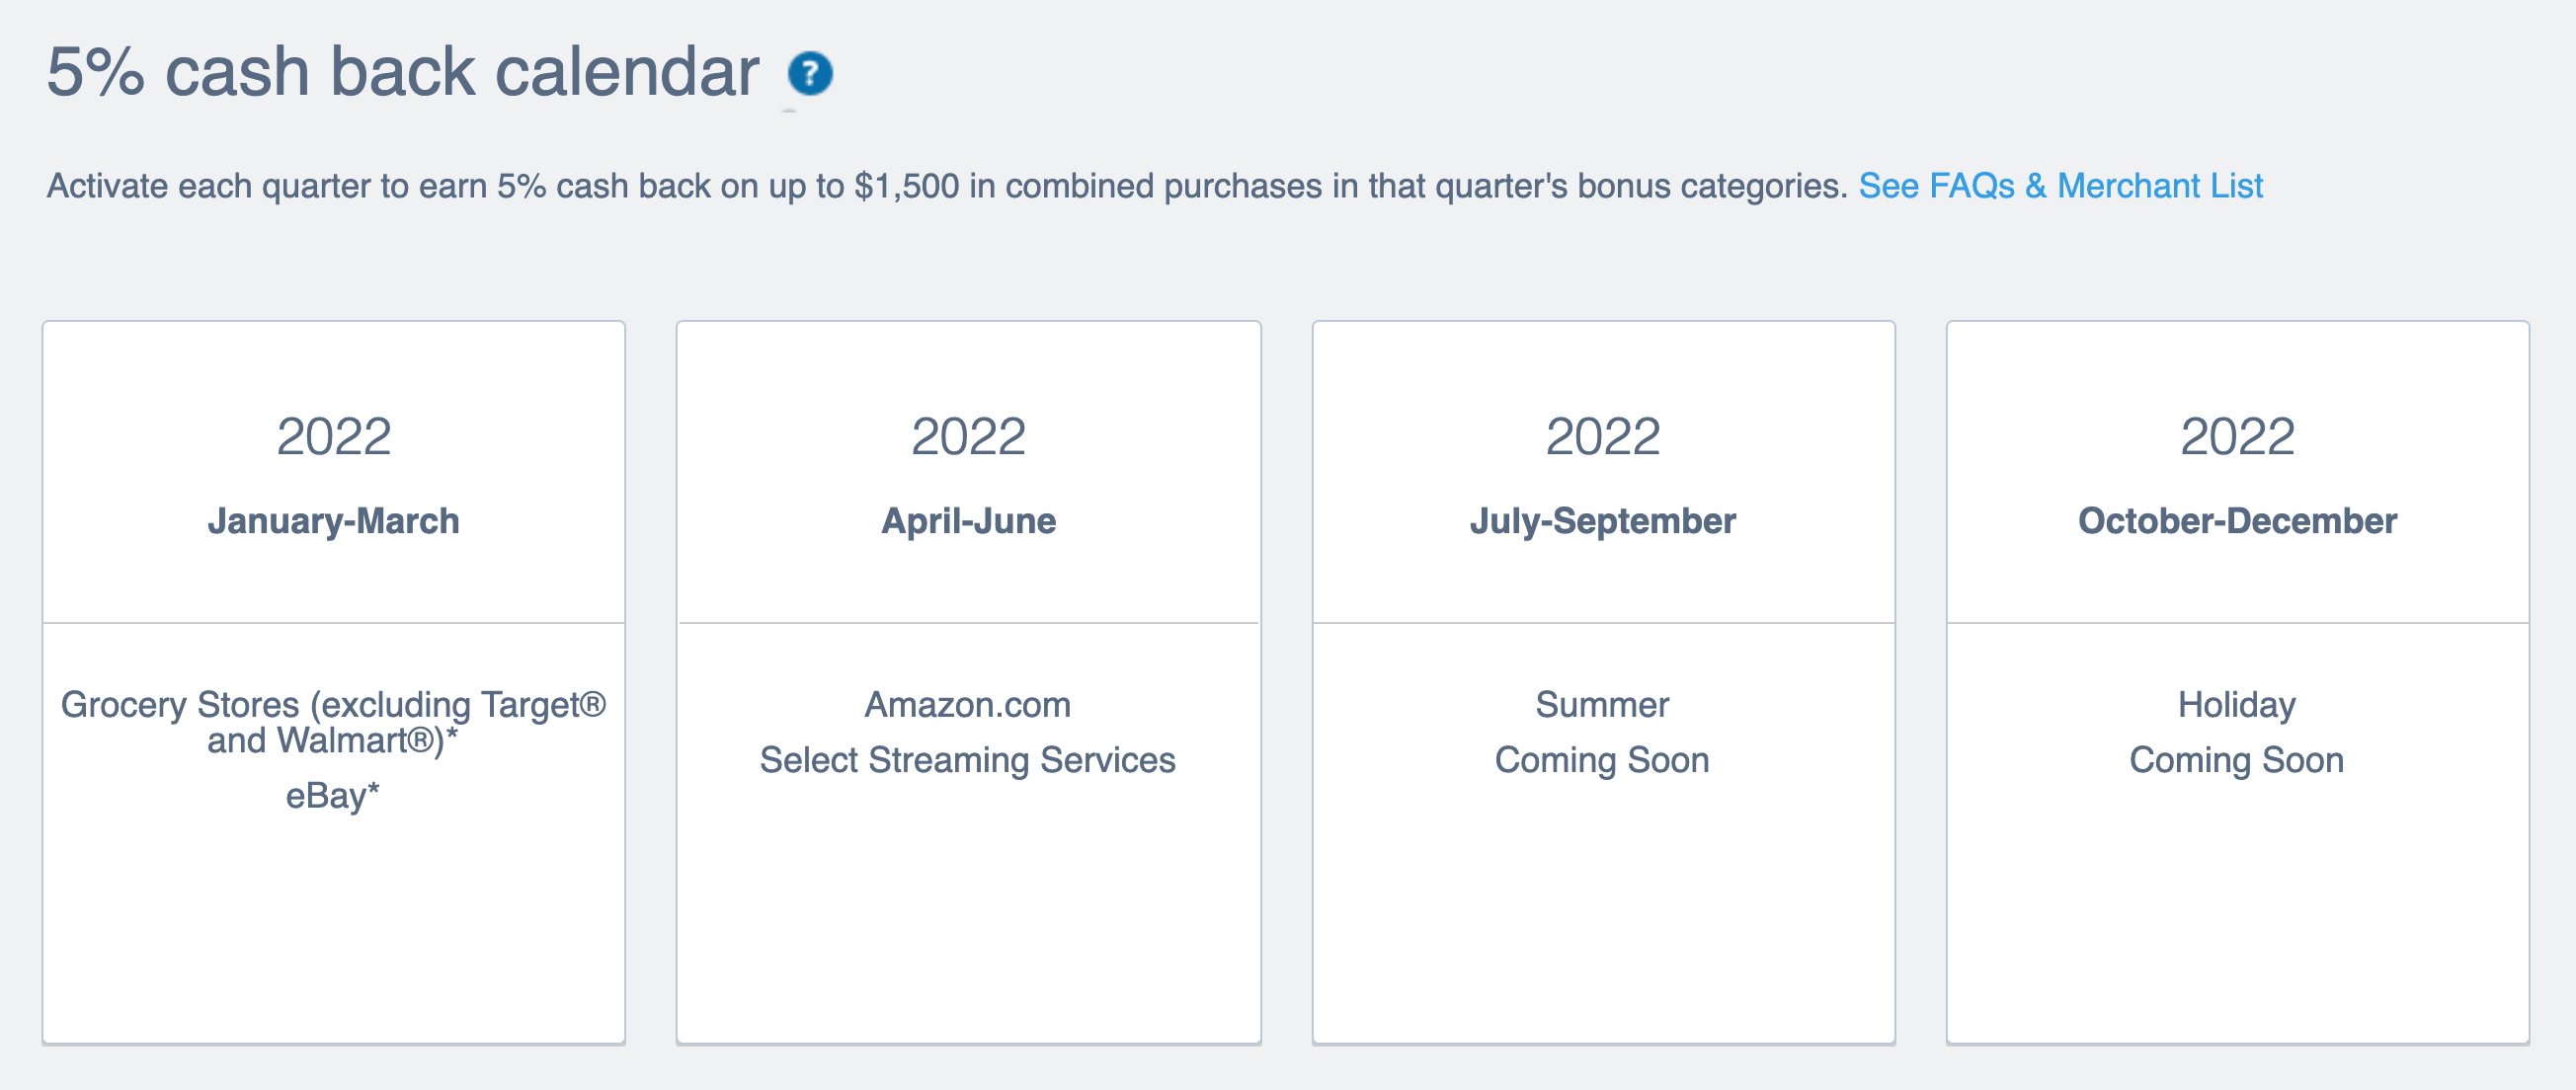This screenshot has height=1090, width=2576.
Task: Select the April-June quarter label
Action: pos(968,521)
